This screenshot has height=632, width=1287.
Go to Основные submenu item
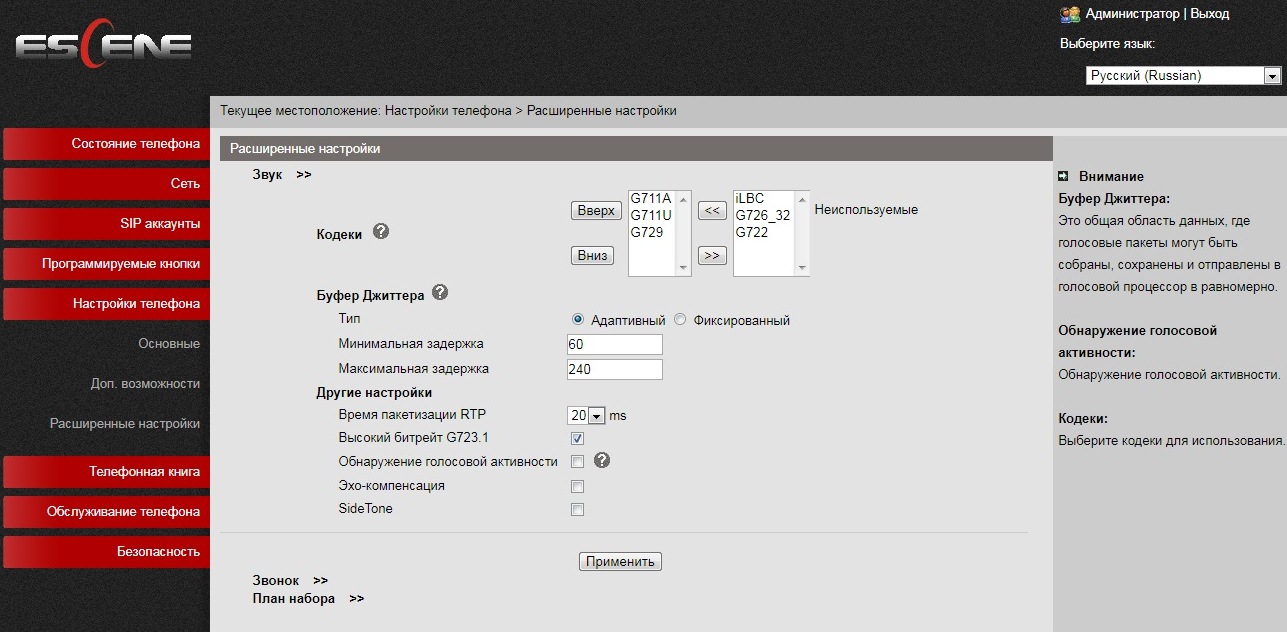coord(169,344)
